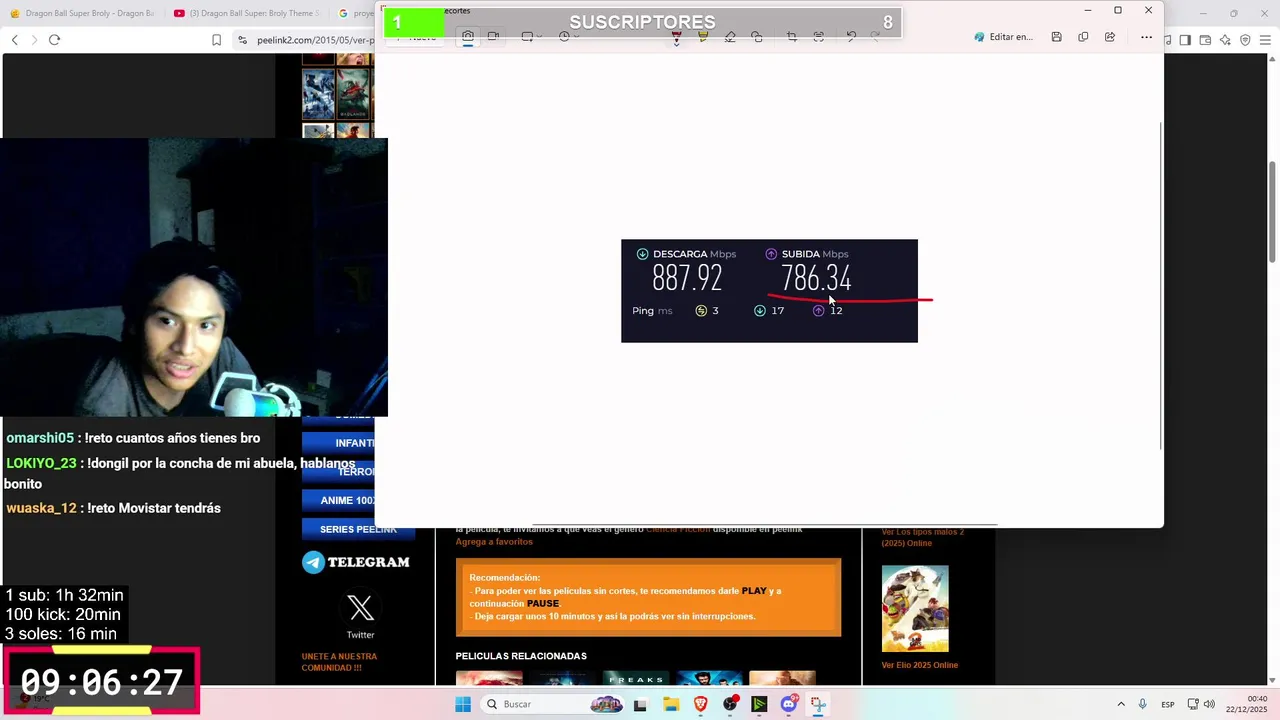Open the Brave wallet icon
The image size is (1280, 720).
click(1205, 40)
